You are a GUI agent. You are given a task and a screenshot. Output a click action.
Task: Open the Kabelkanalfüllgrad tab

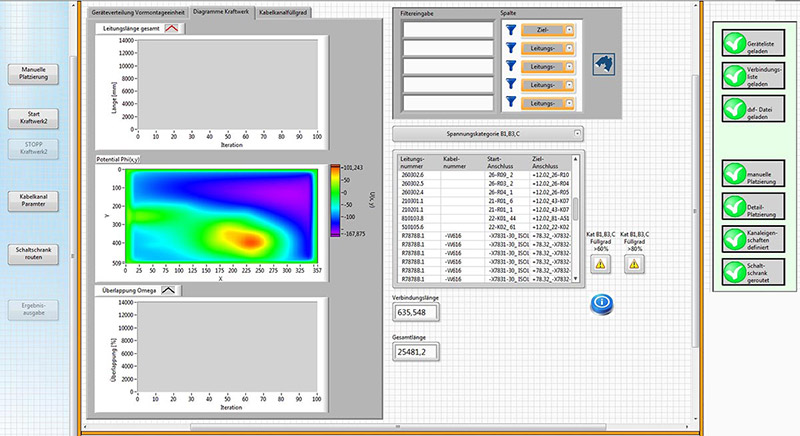click(x=283, y=12)
